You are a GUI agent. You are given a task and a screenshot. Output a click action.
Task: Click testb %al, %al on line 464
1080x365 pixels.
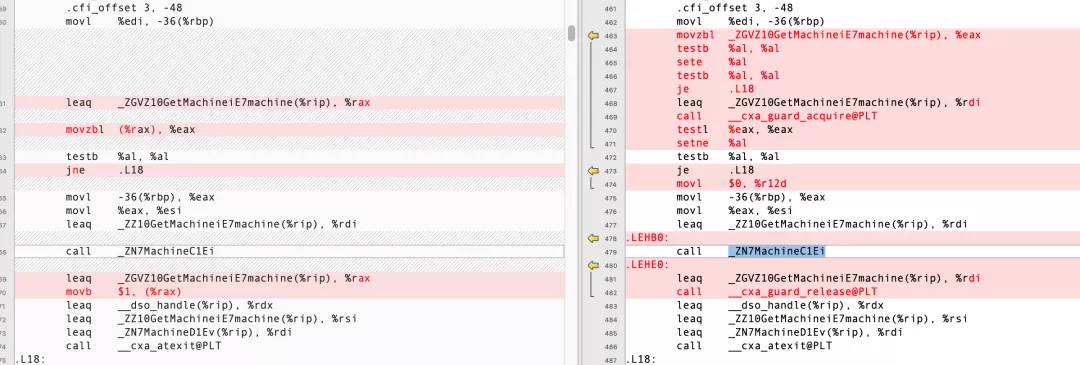click(x=728, y=48)
